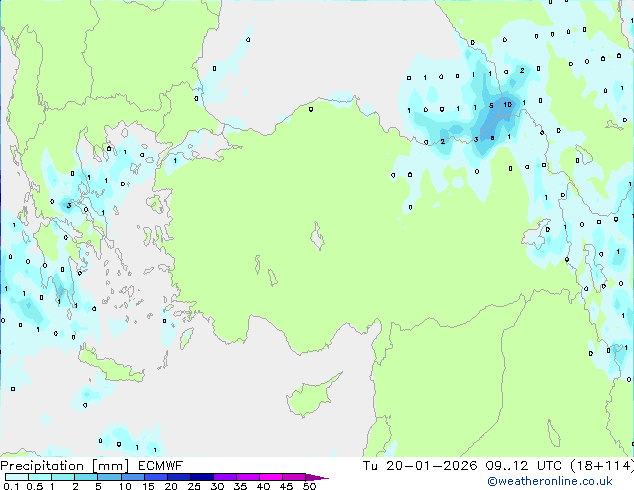Click the '10' precipitation value on the map
This screenshot has width=634, height=490.
tap(507, 105)
